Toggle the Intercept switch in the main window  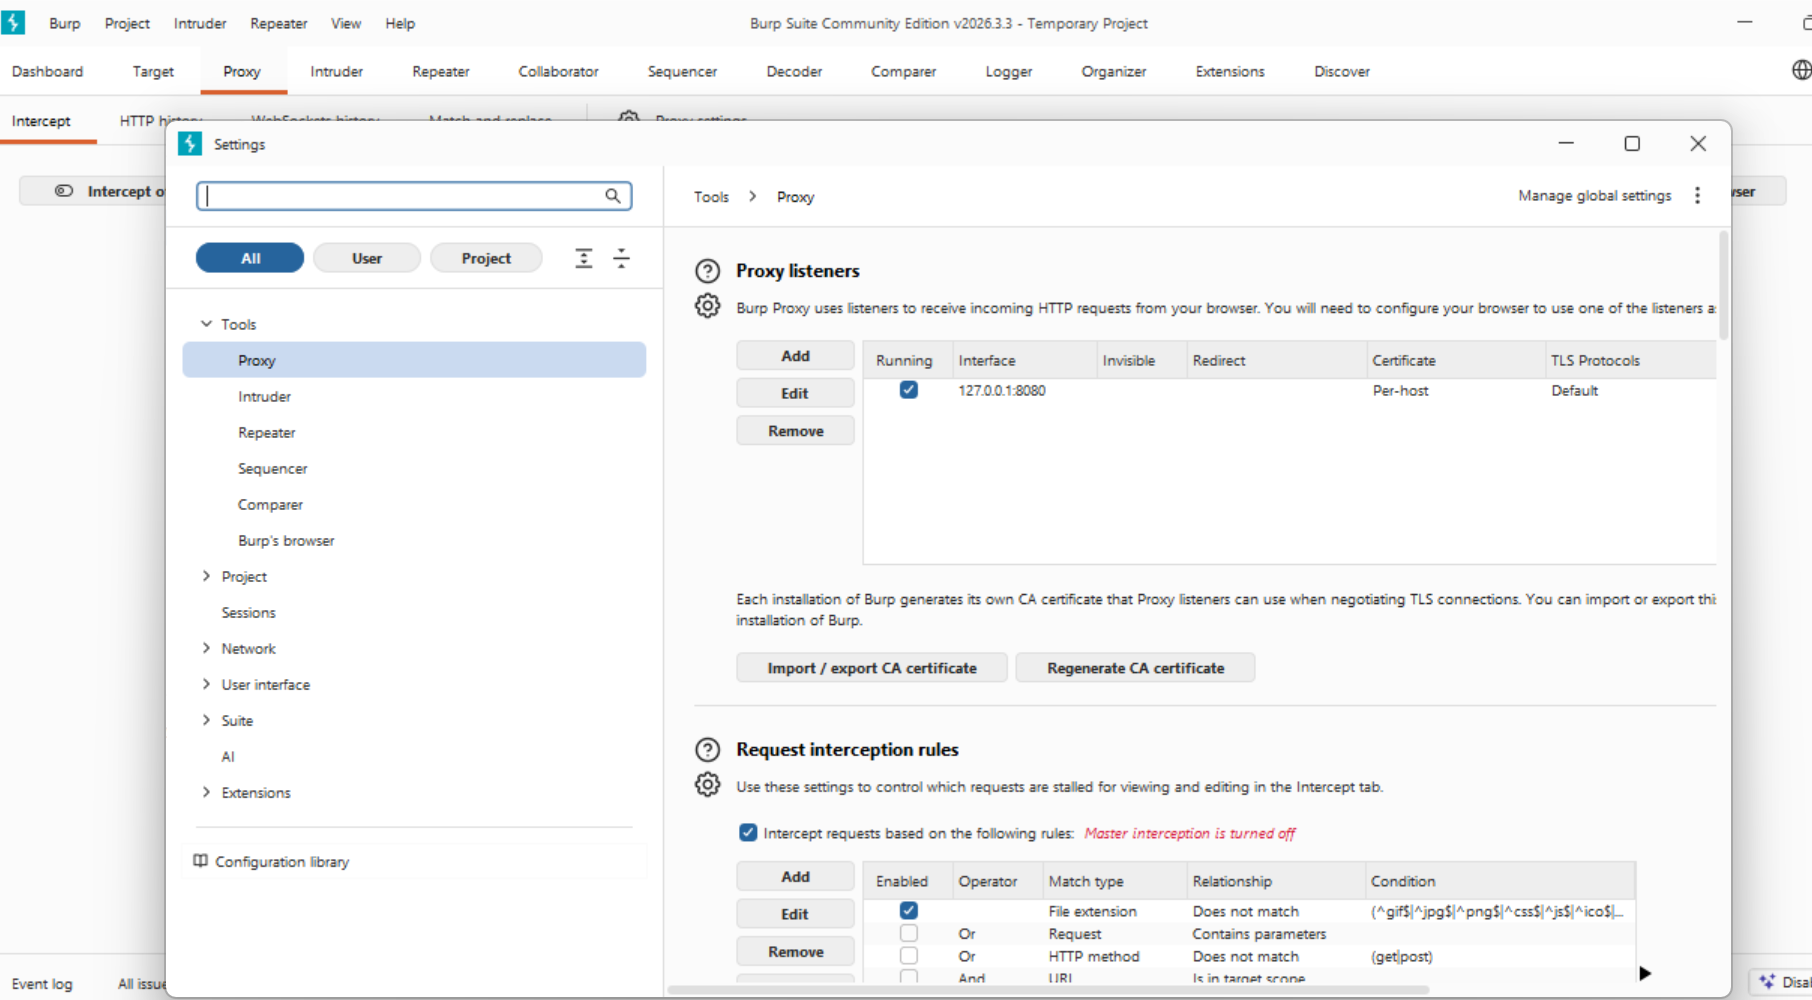coord(64,191)
